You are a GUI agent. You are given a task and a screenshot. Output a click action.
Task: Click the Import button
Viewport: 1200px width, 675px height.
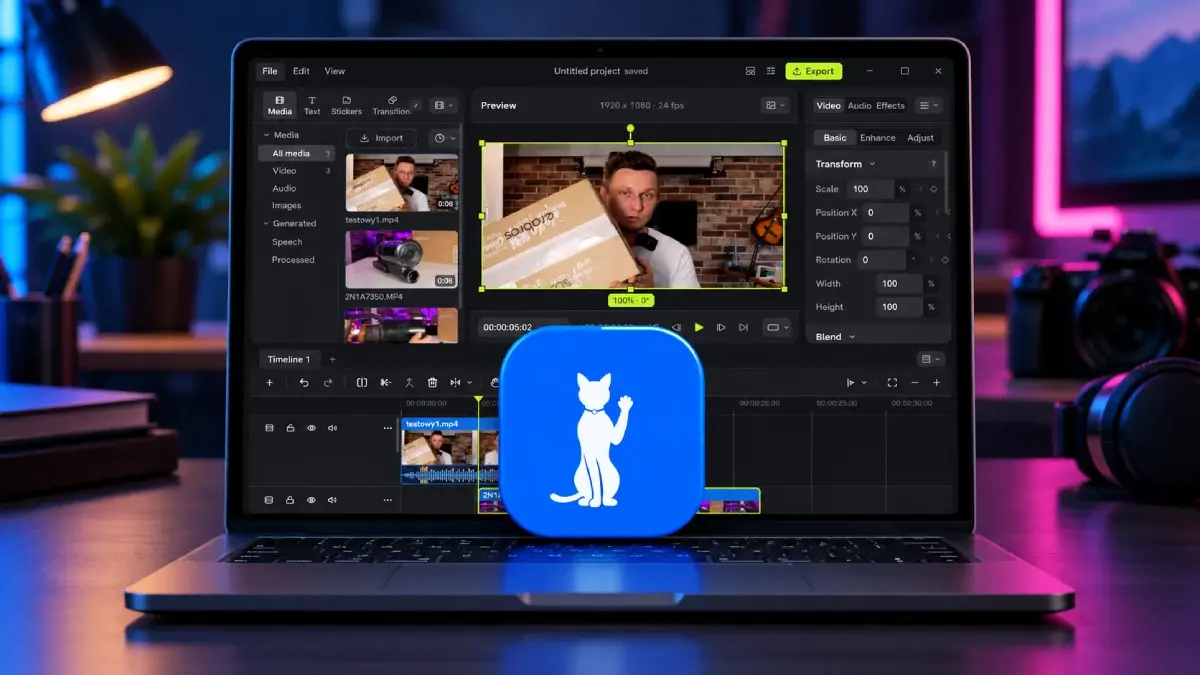click(381, 138)
